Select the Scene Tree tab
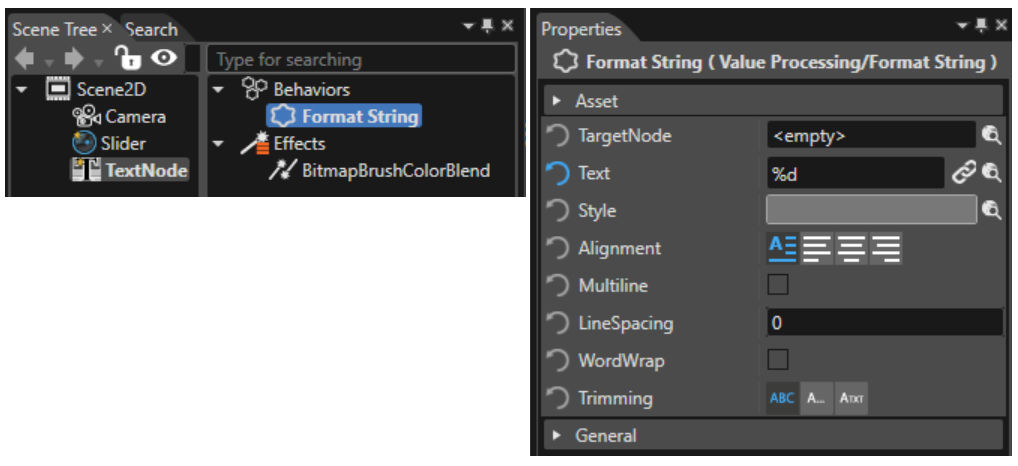The image size is (1018, 466). [55, 30]
